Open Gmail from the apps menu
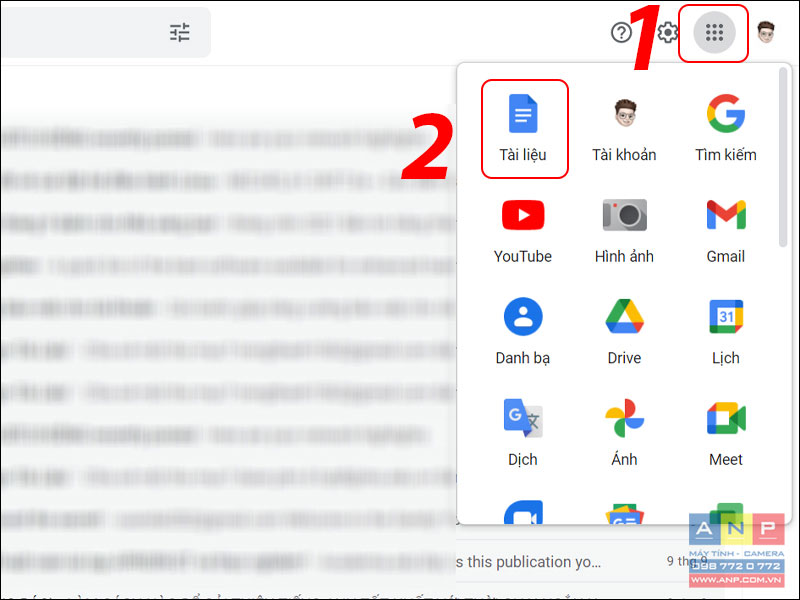Viewport: 800px width, 600px height. click(726, 231)
